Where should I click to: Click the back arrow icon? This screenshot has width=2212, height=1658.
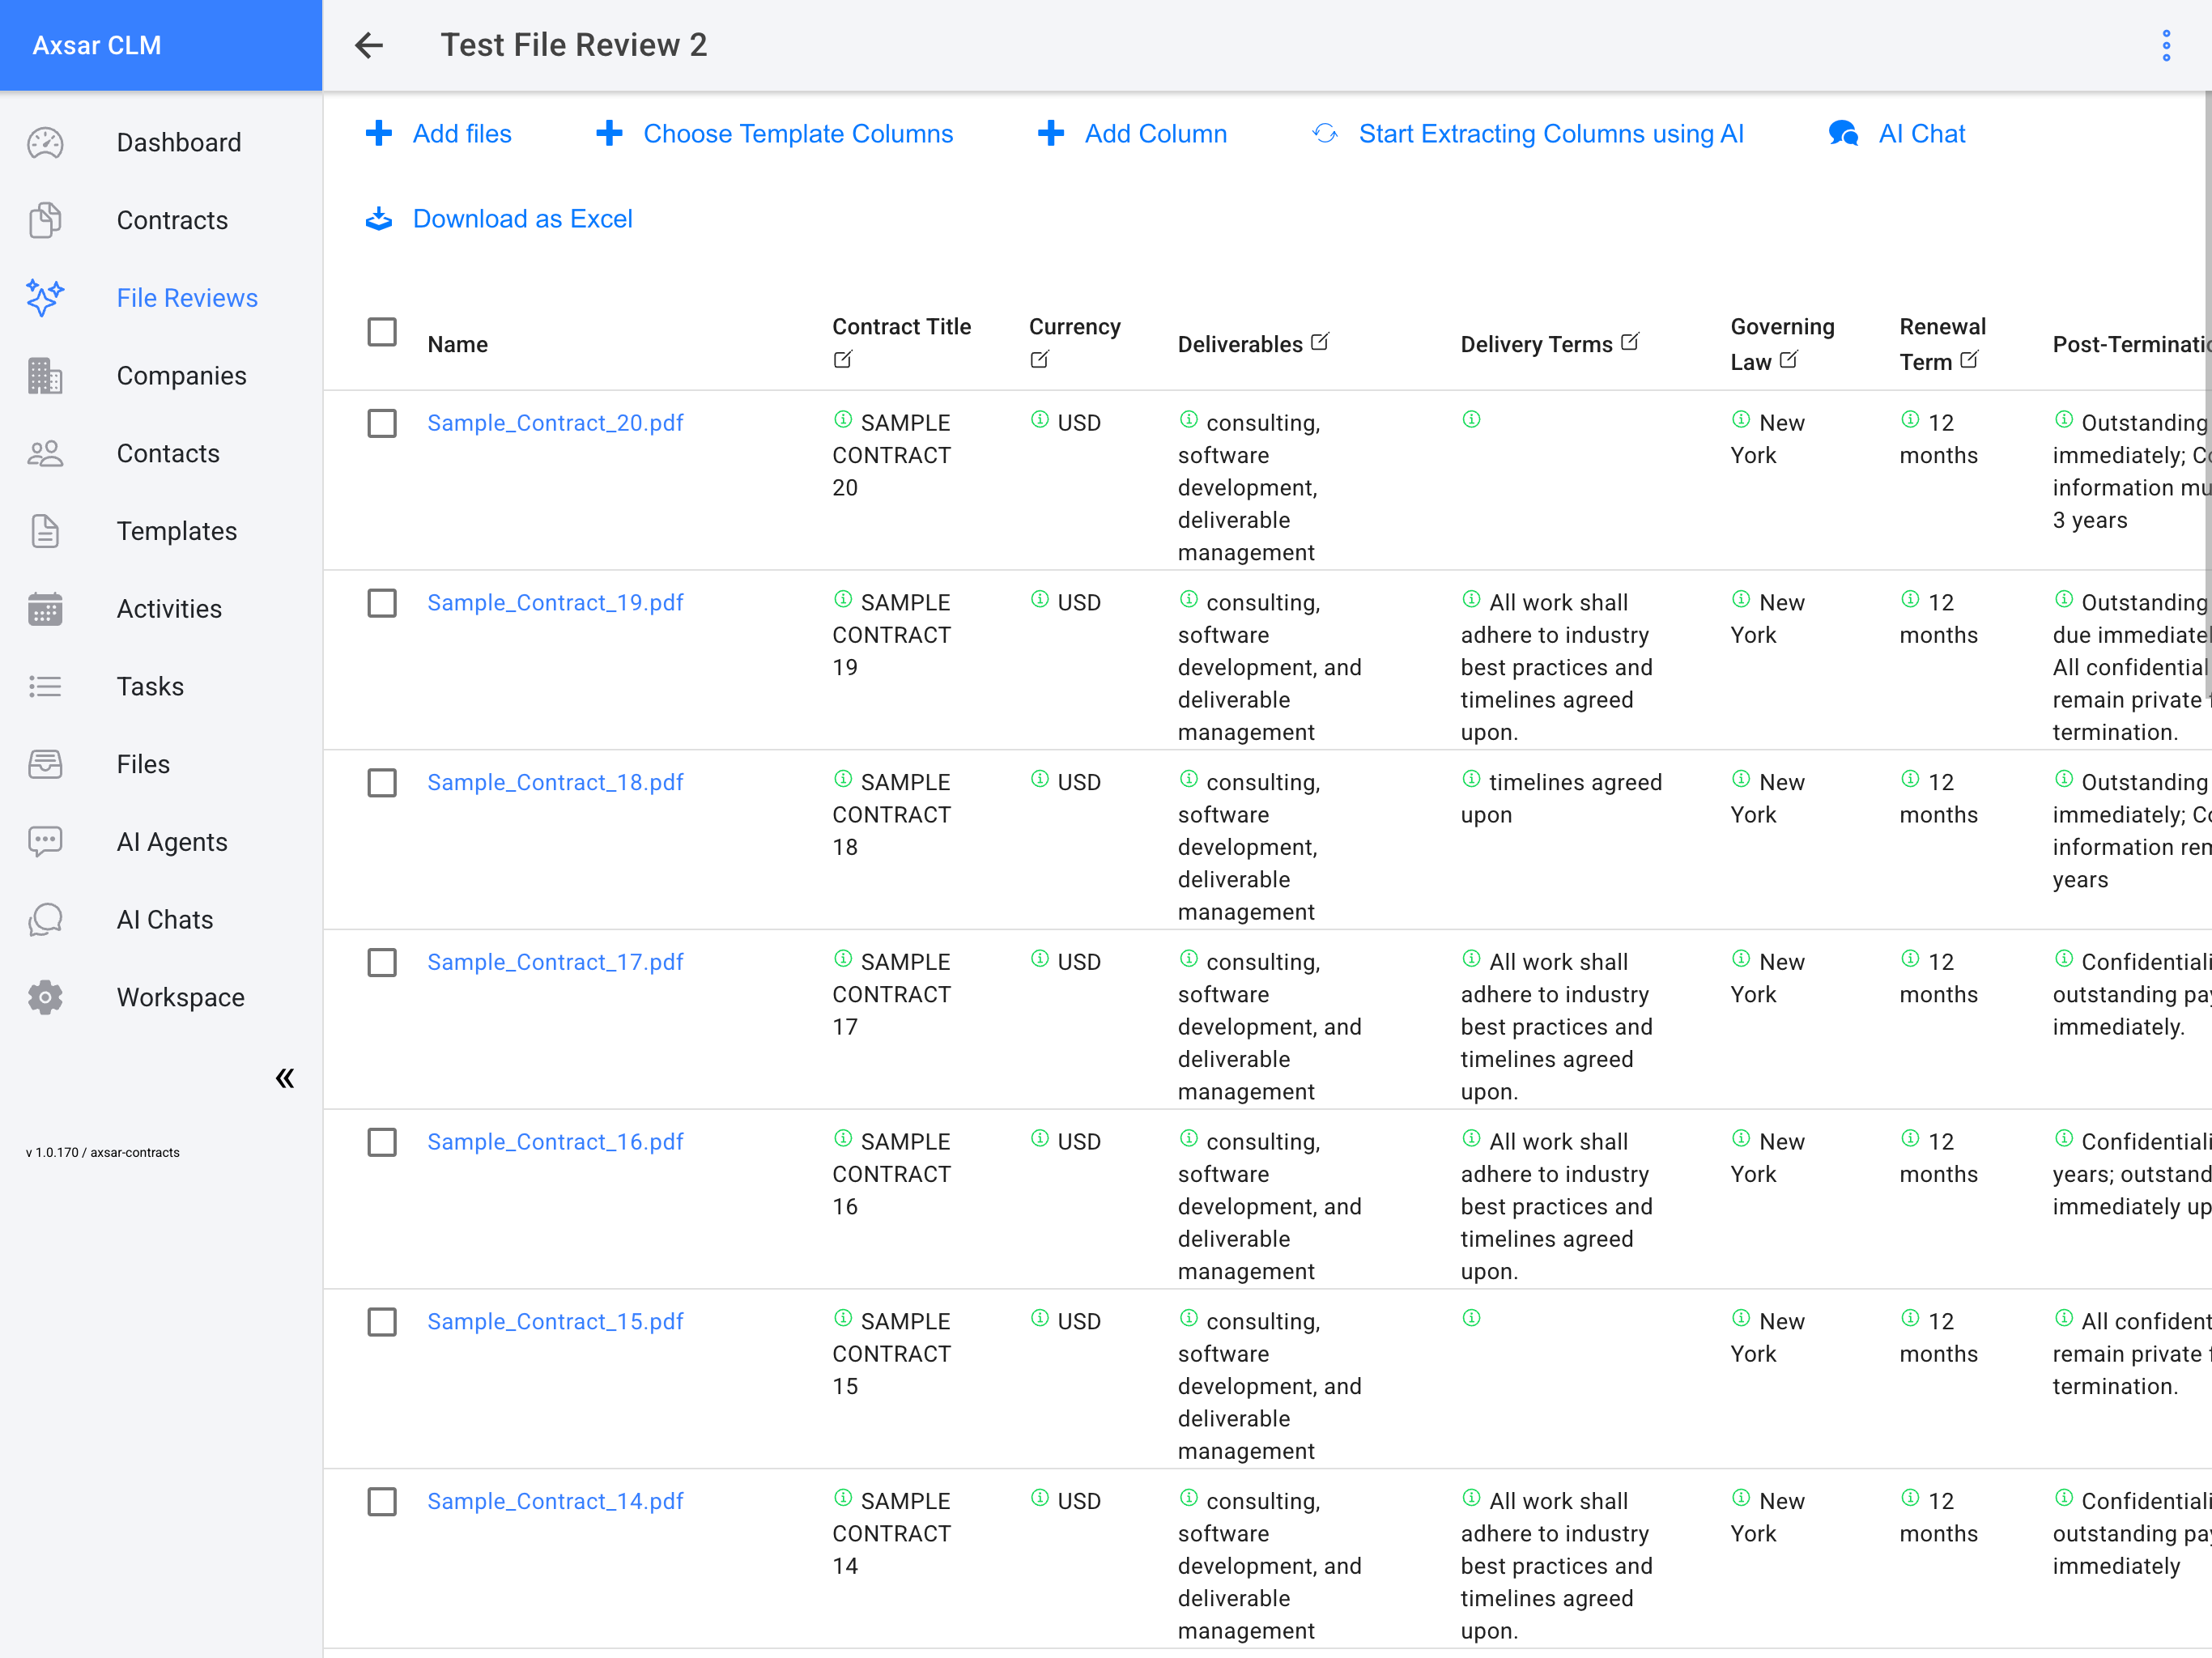point(369,45)
